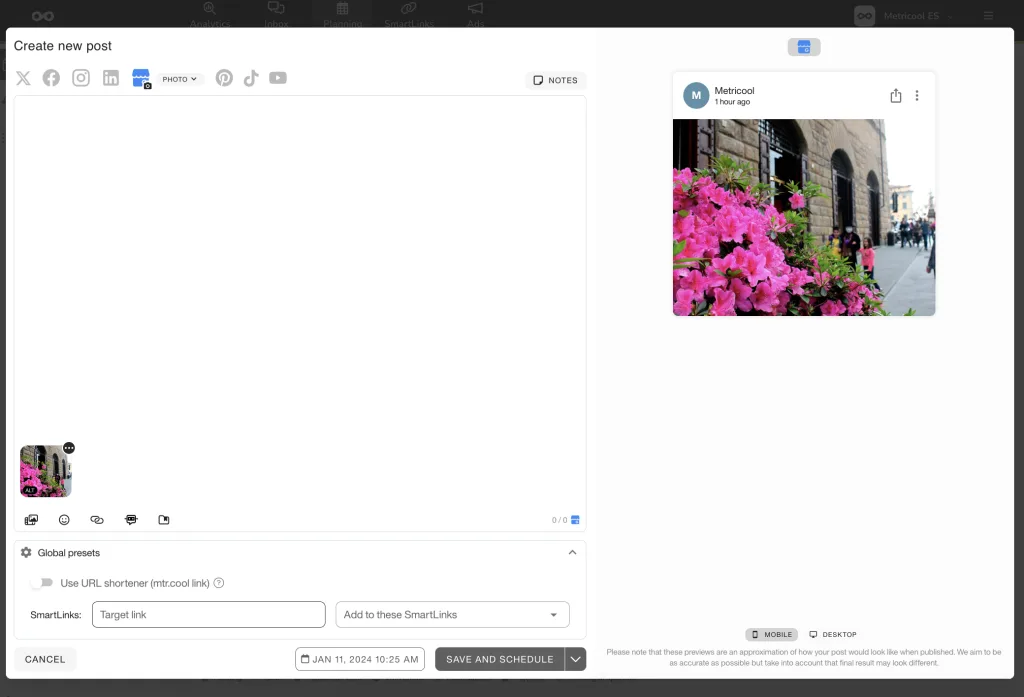
Task: Open saved media folder icon
Action: 164,520
